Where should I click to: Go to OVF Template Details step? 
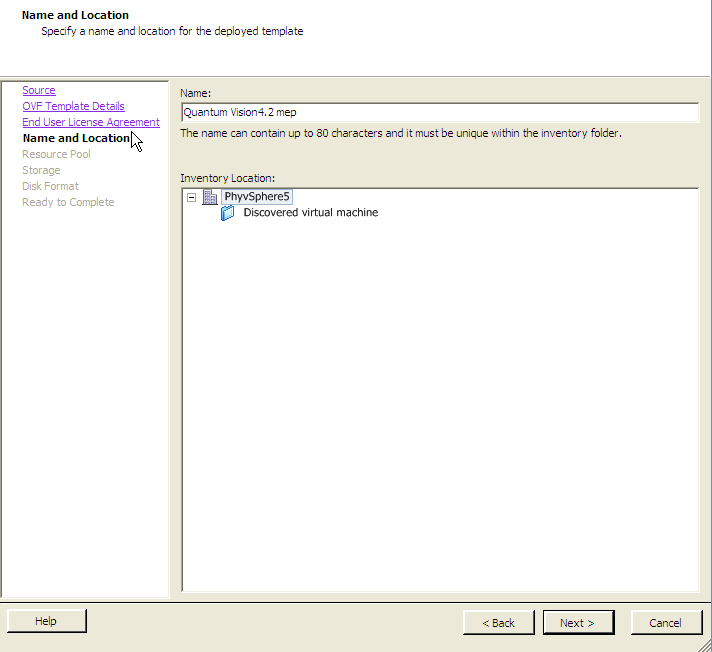(74, 106)
